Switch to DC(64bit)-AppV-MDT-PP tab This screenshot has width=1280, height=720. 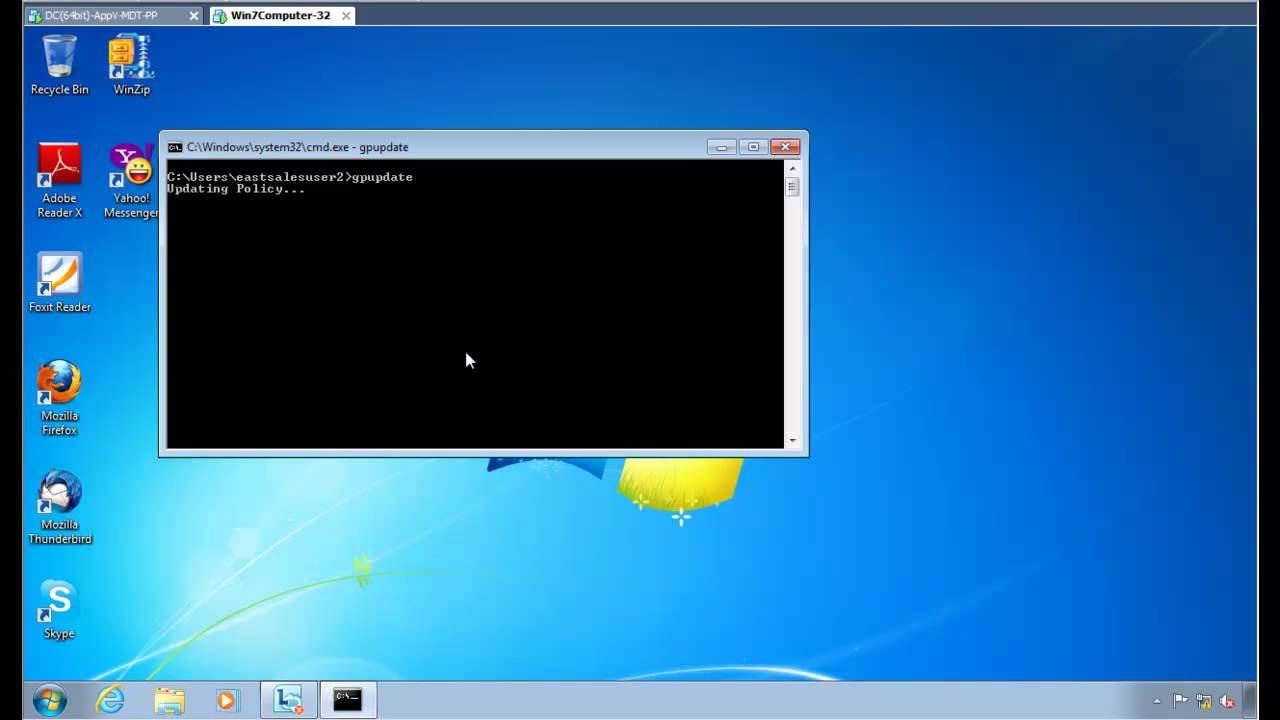click(x=101, y=16)
